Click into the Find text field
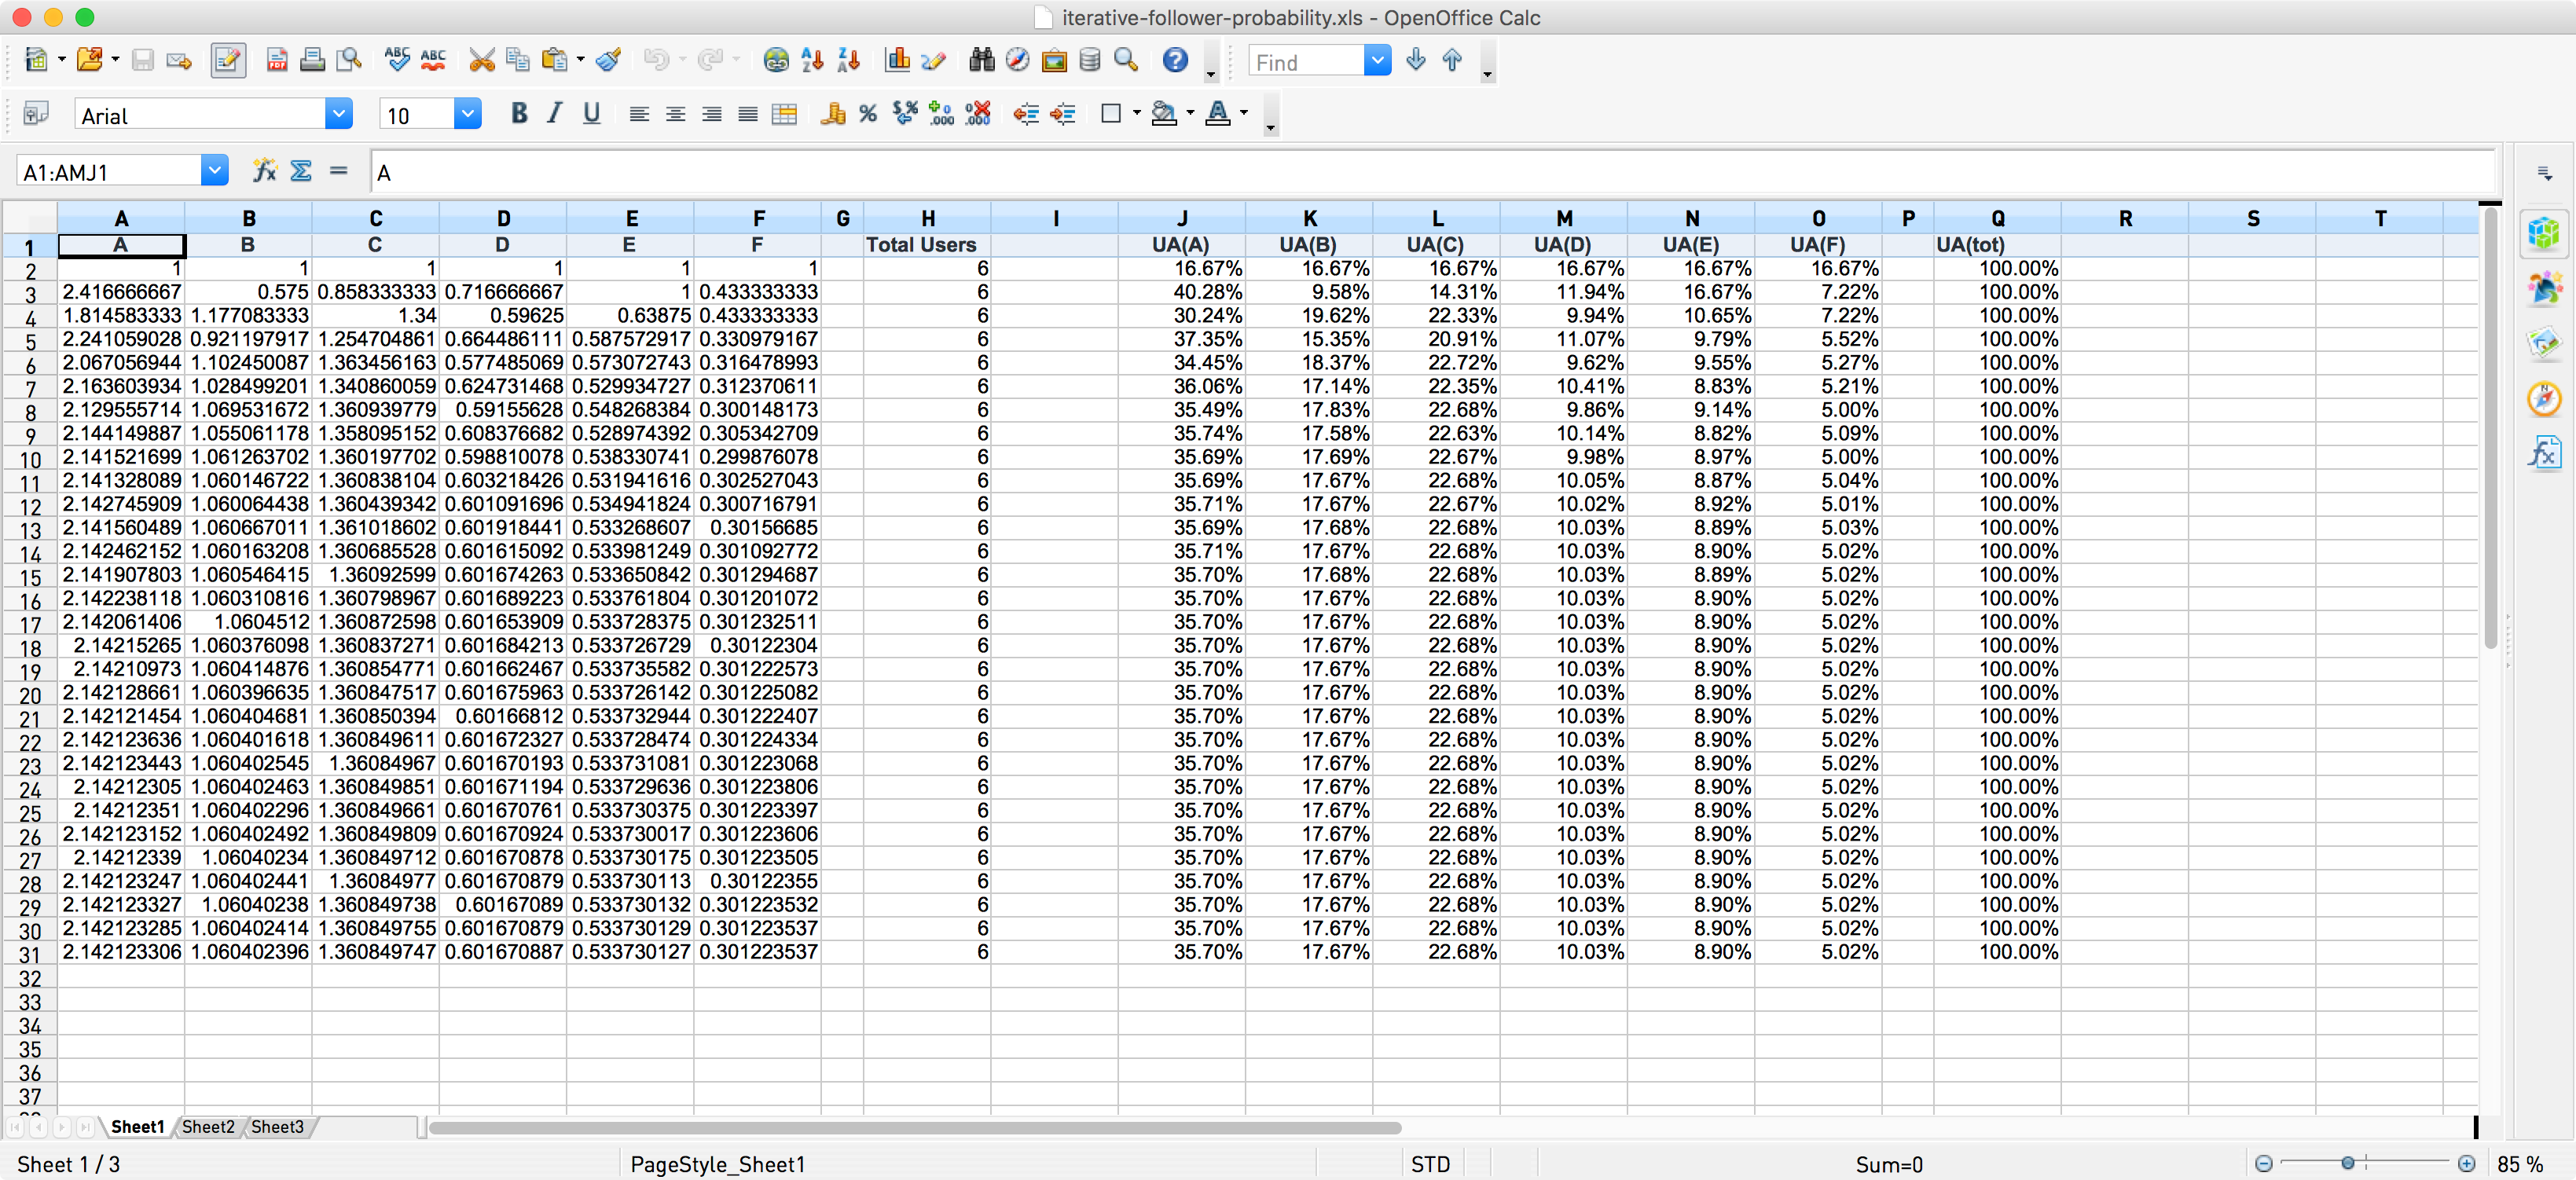 pos(1306,62)
